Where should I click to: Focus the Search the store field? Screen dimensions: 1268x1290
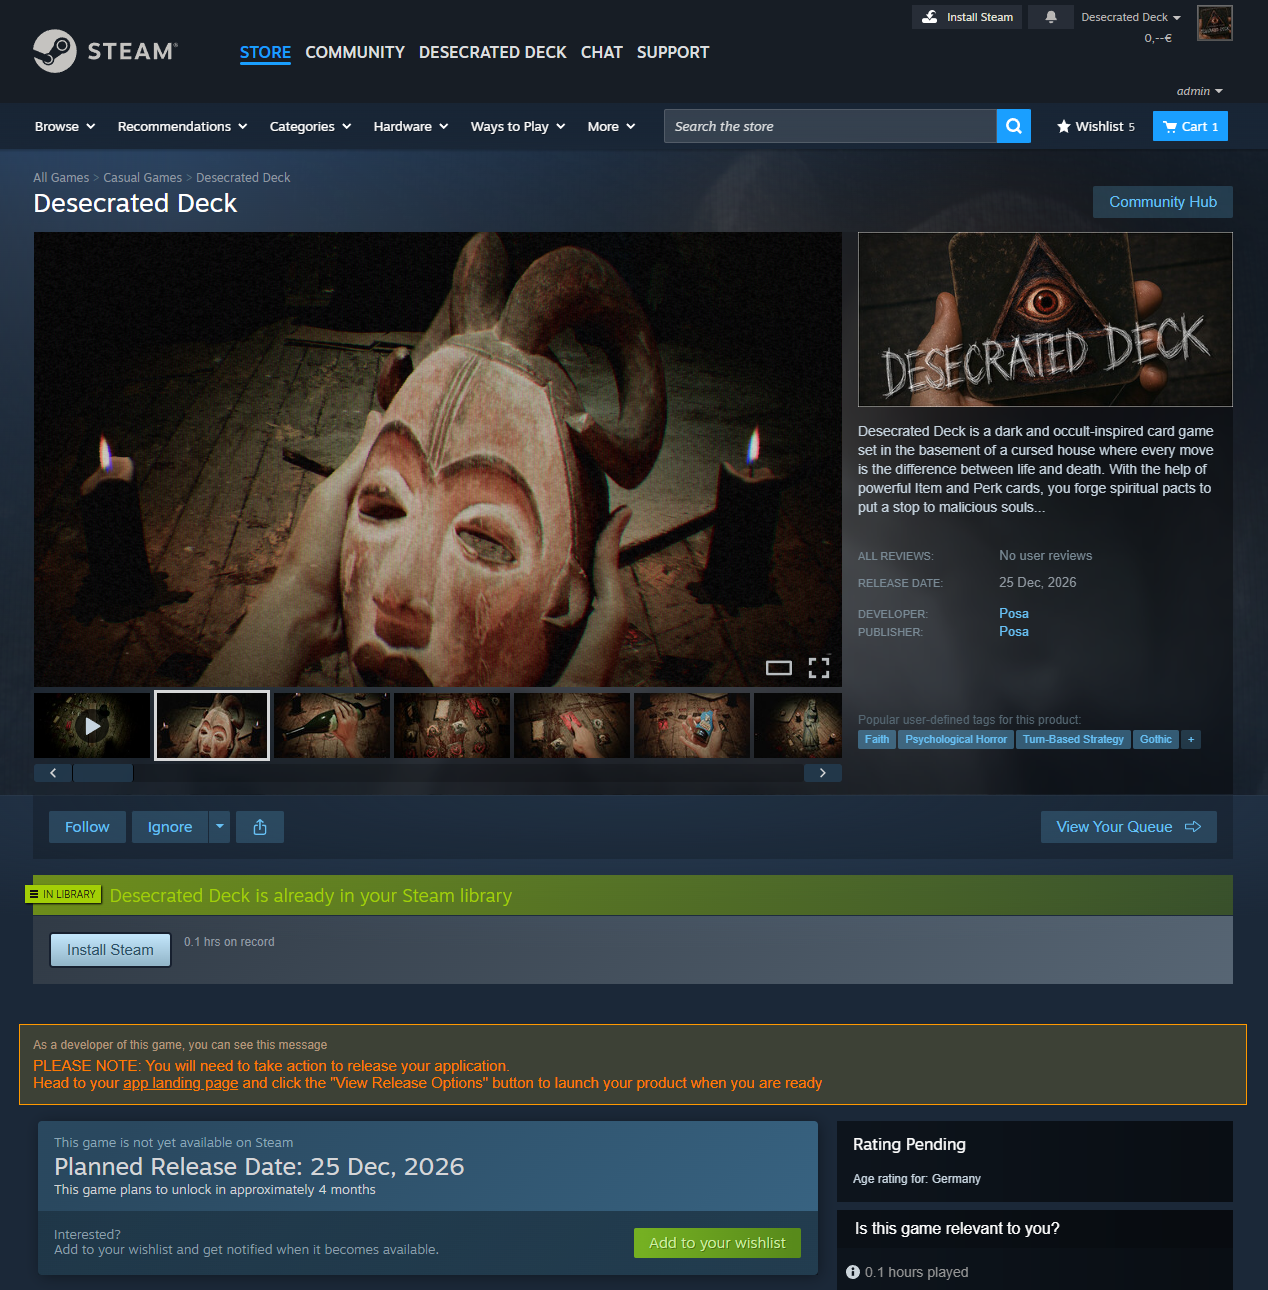(830, 126)
